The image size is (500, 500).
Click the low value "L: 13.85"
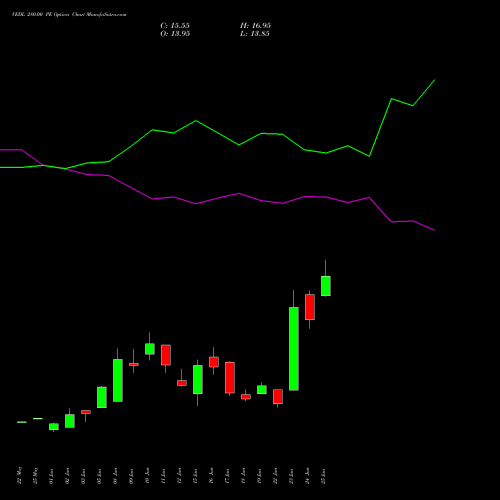[255, 34]
